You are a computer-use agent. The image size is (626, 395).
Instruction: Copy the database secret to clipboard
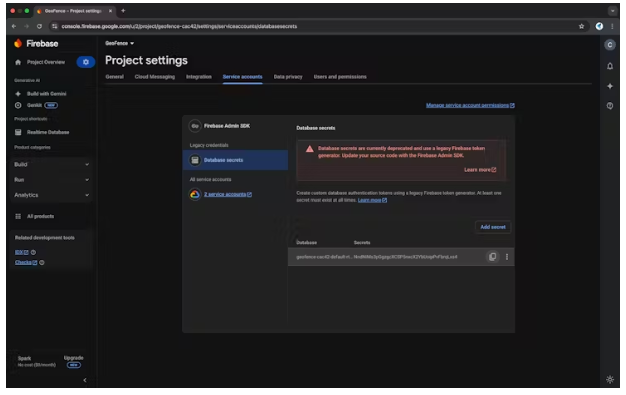pyautogui.click(x=492, y=257)
